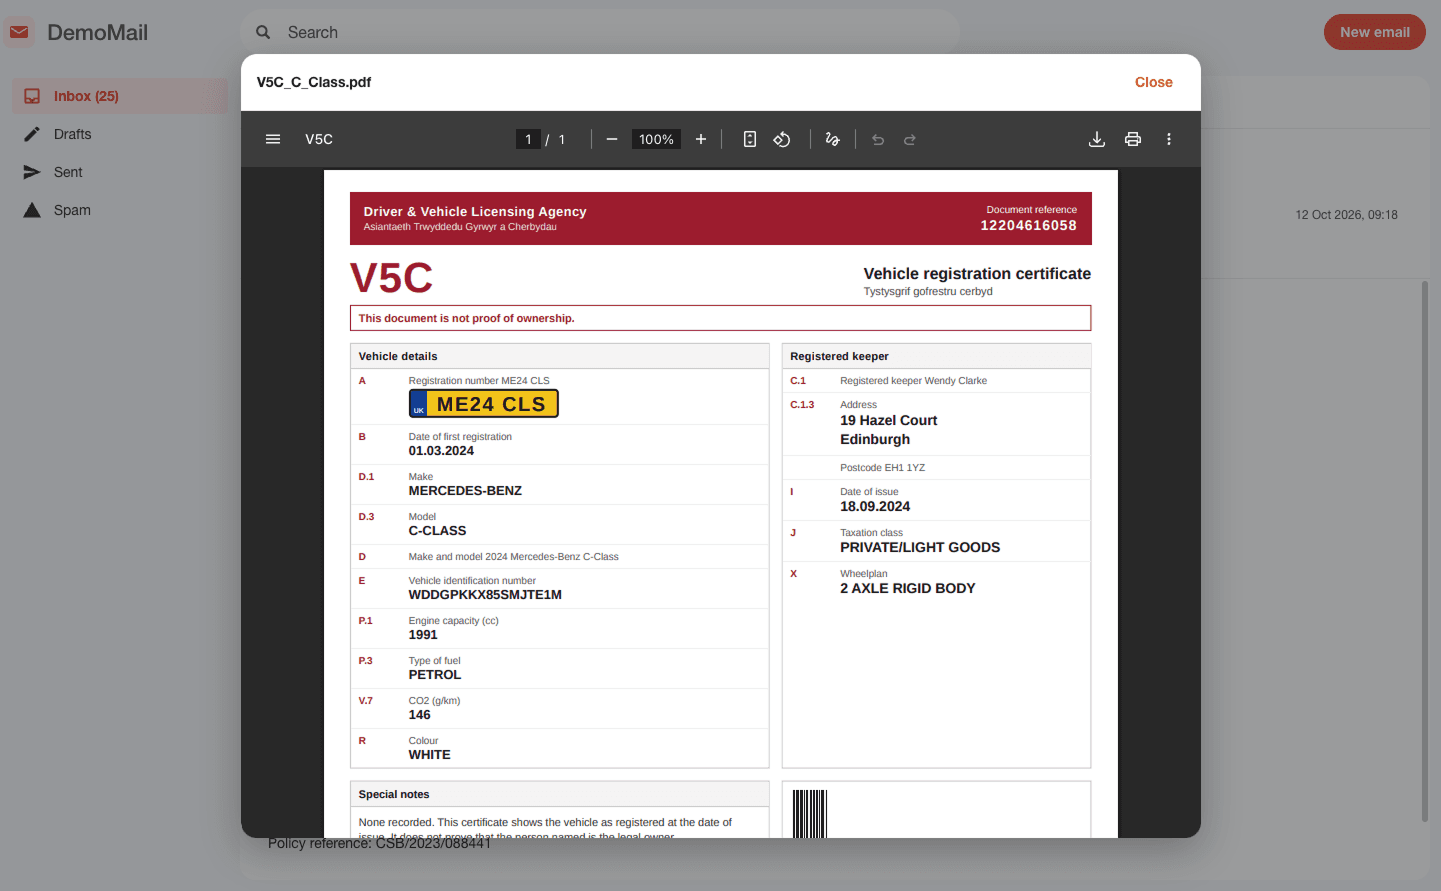Screen dimensions: 1441x891
Task: Click the ME24 CLS number plate
Action: 484,404
